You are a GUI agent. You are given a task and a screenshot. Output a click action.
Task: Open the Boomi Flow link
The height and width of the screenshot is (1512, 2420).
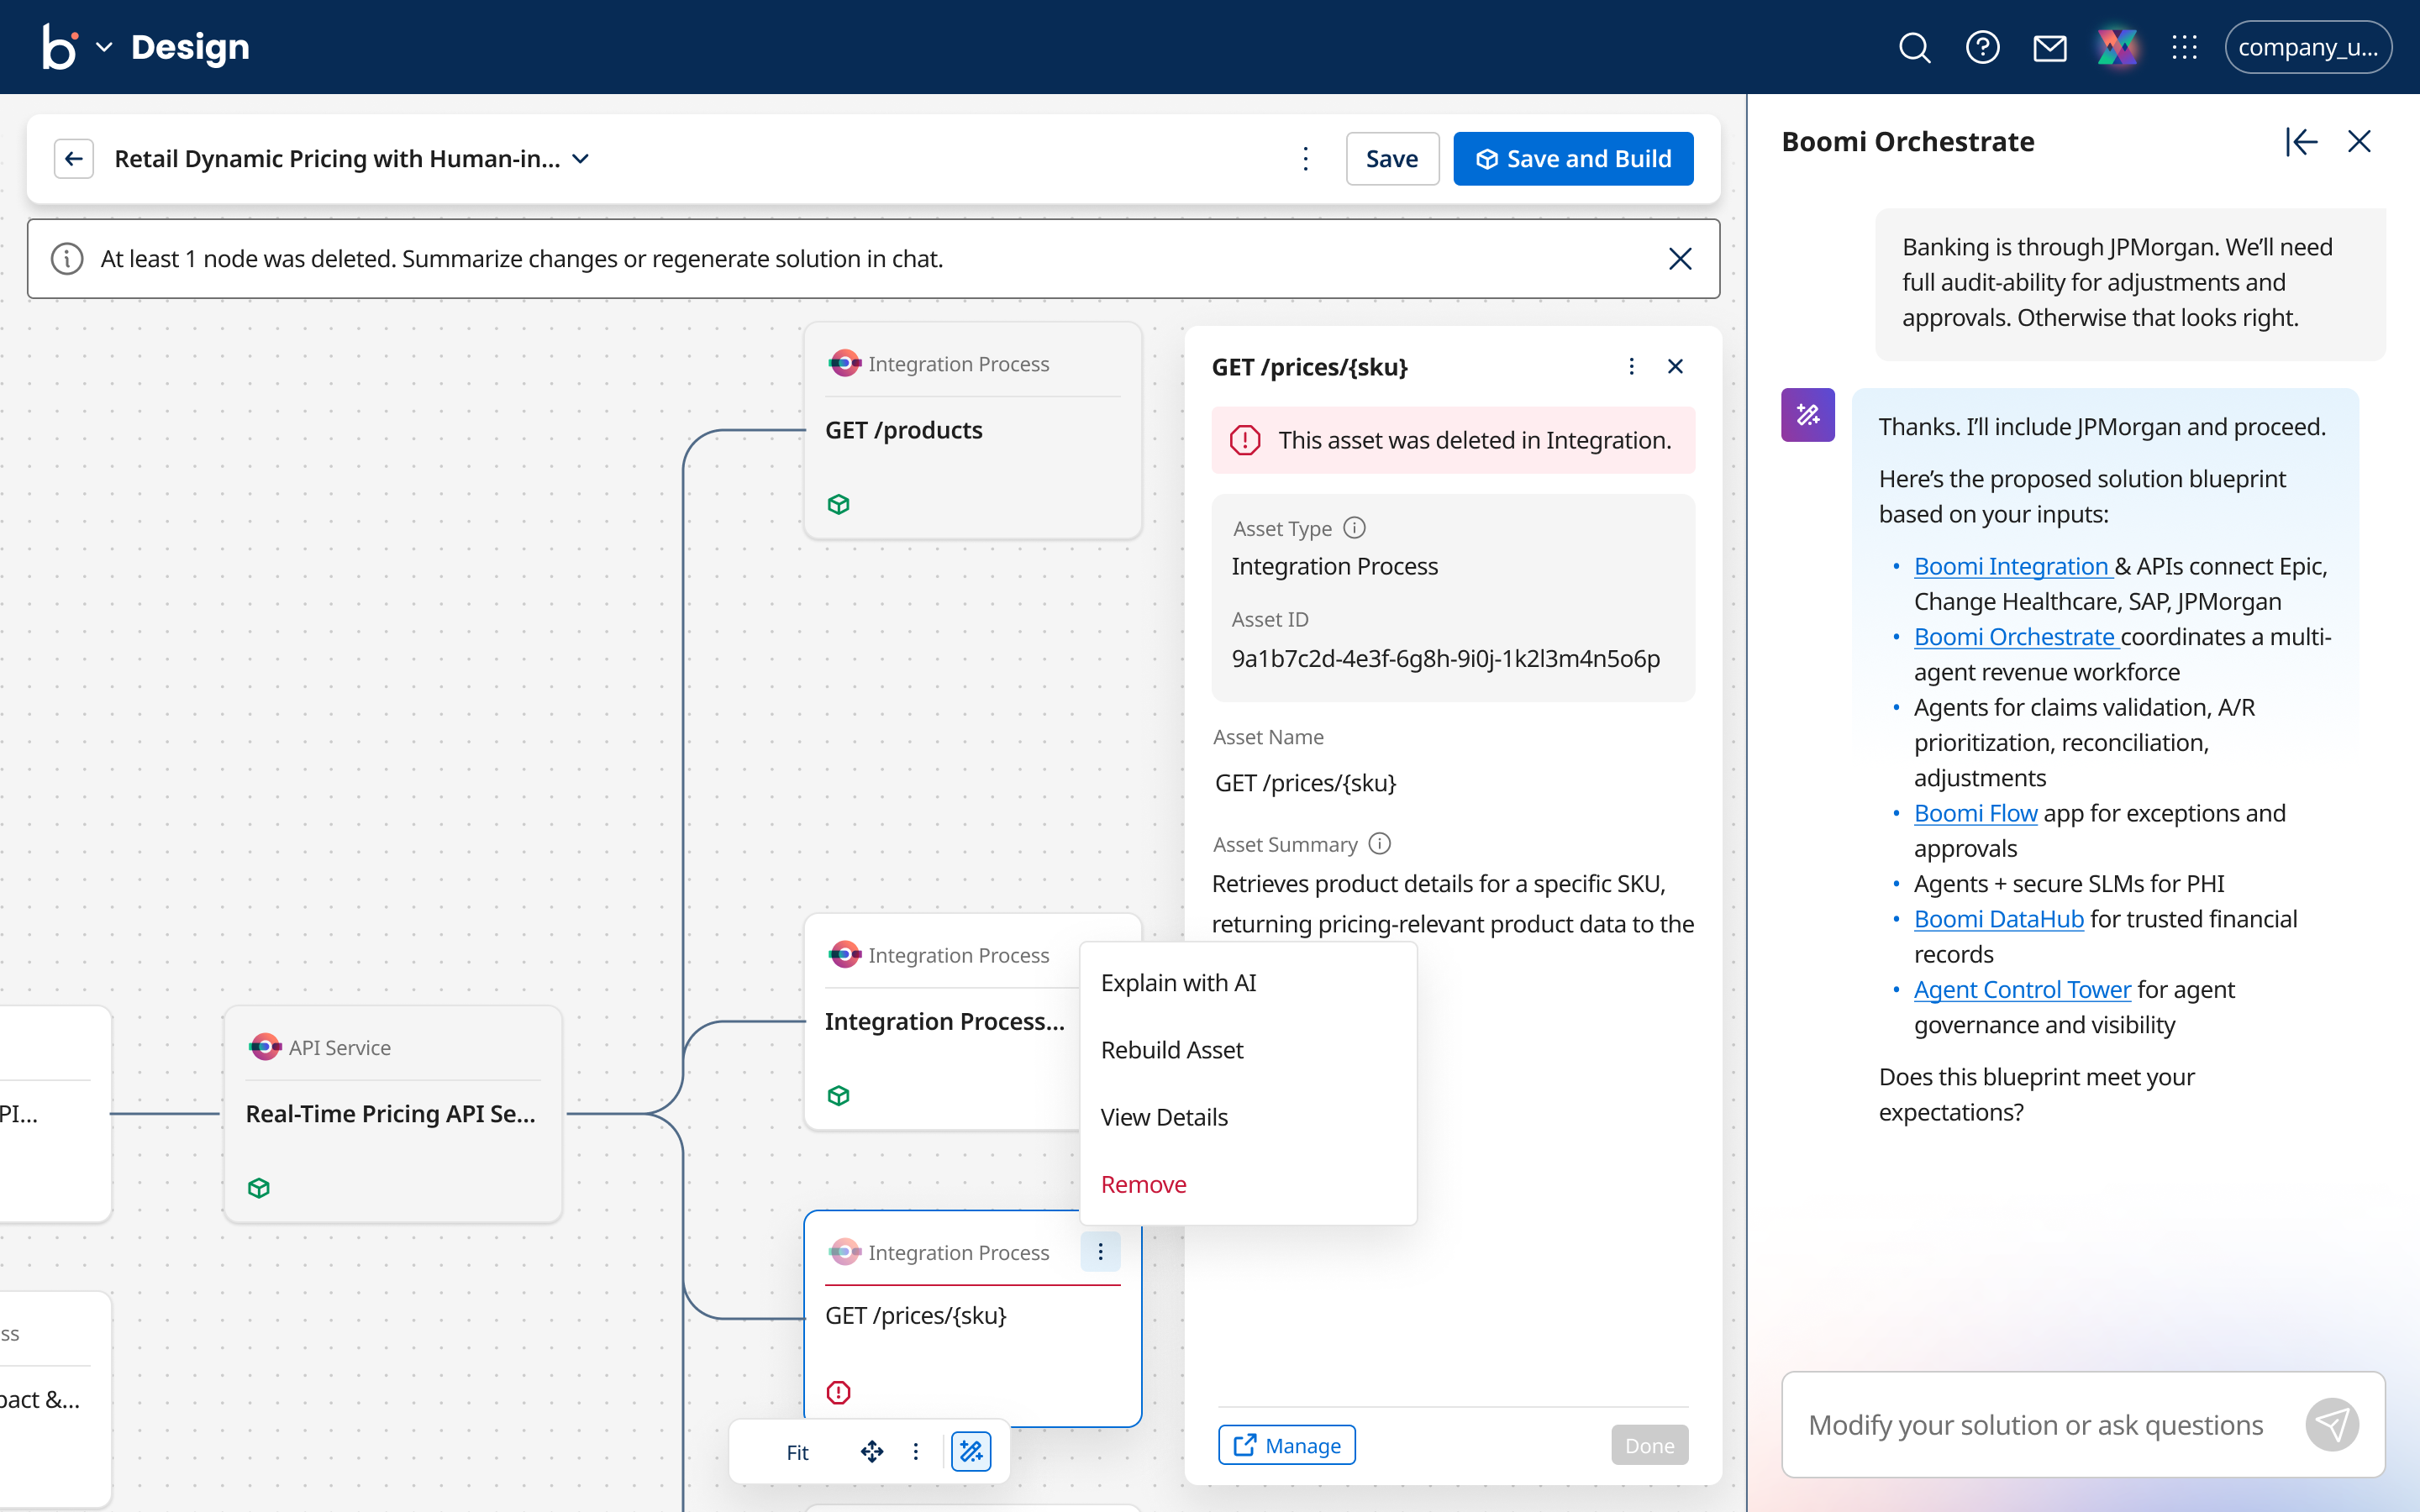[x=1975, y=813]
